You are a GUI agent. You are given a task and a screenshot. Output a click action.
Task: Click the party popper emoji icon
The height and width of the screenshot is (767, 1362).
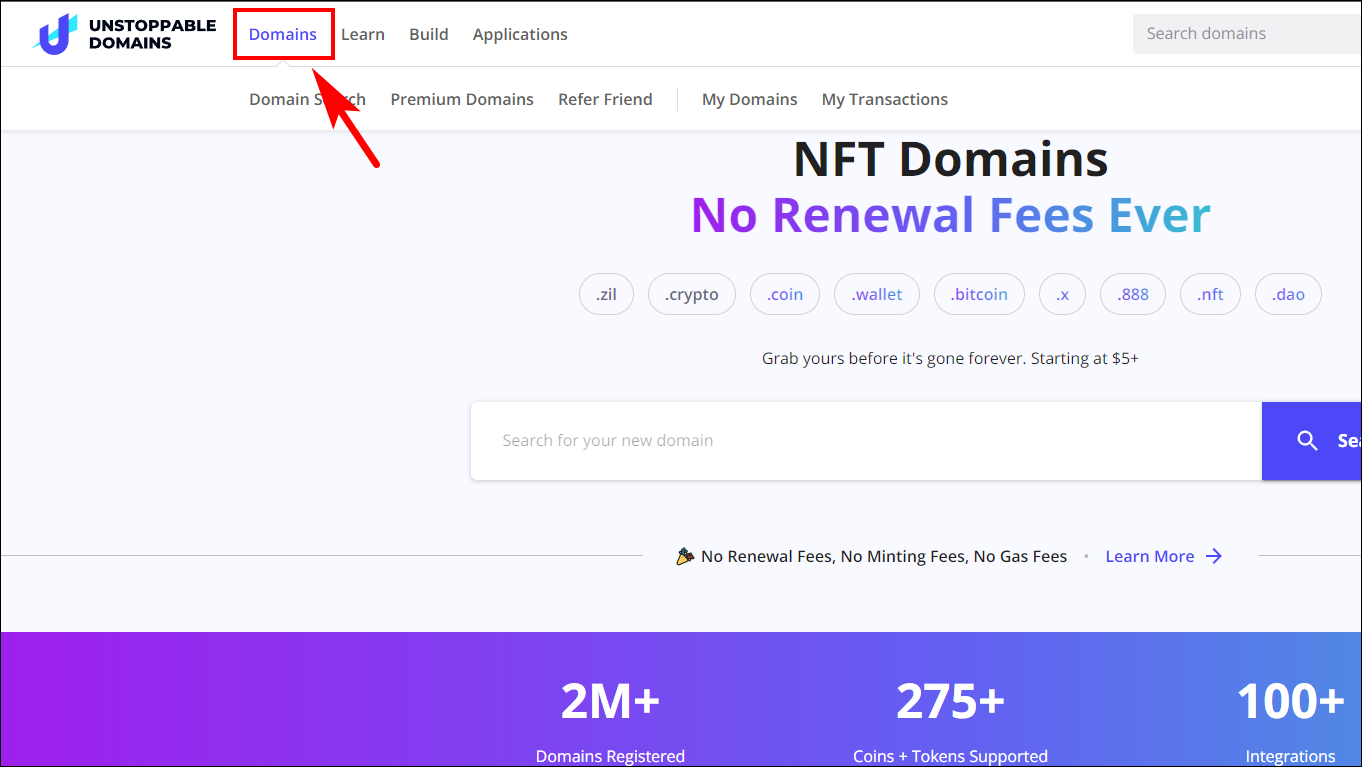[685, 556]
